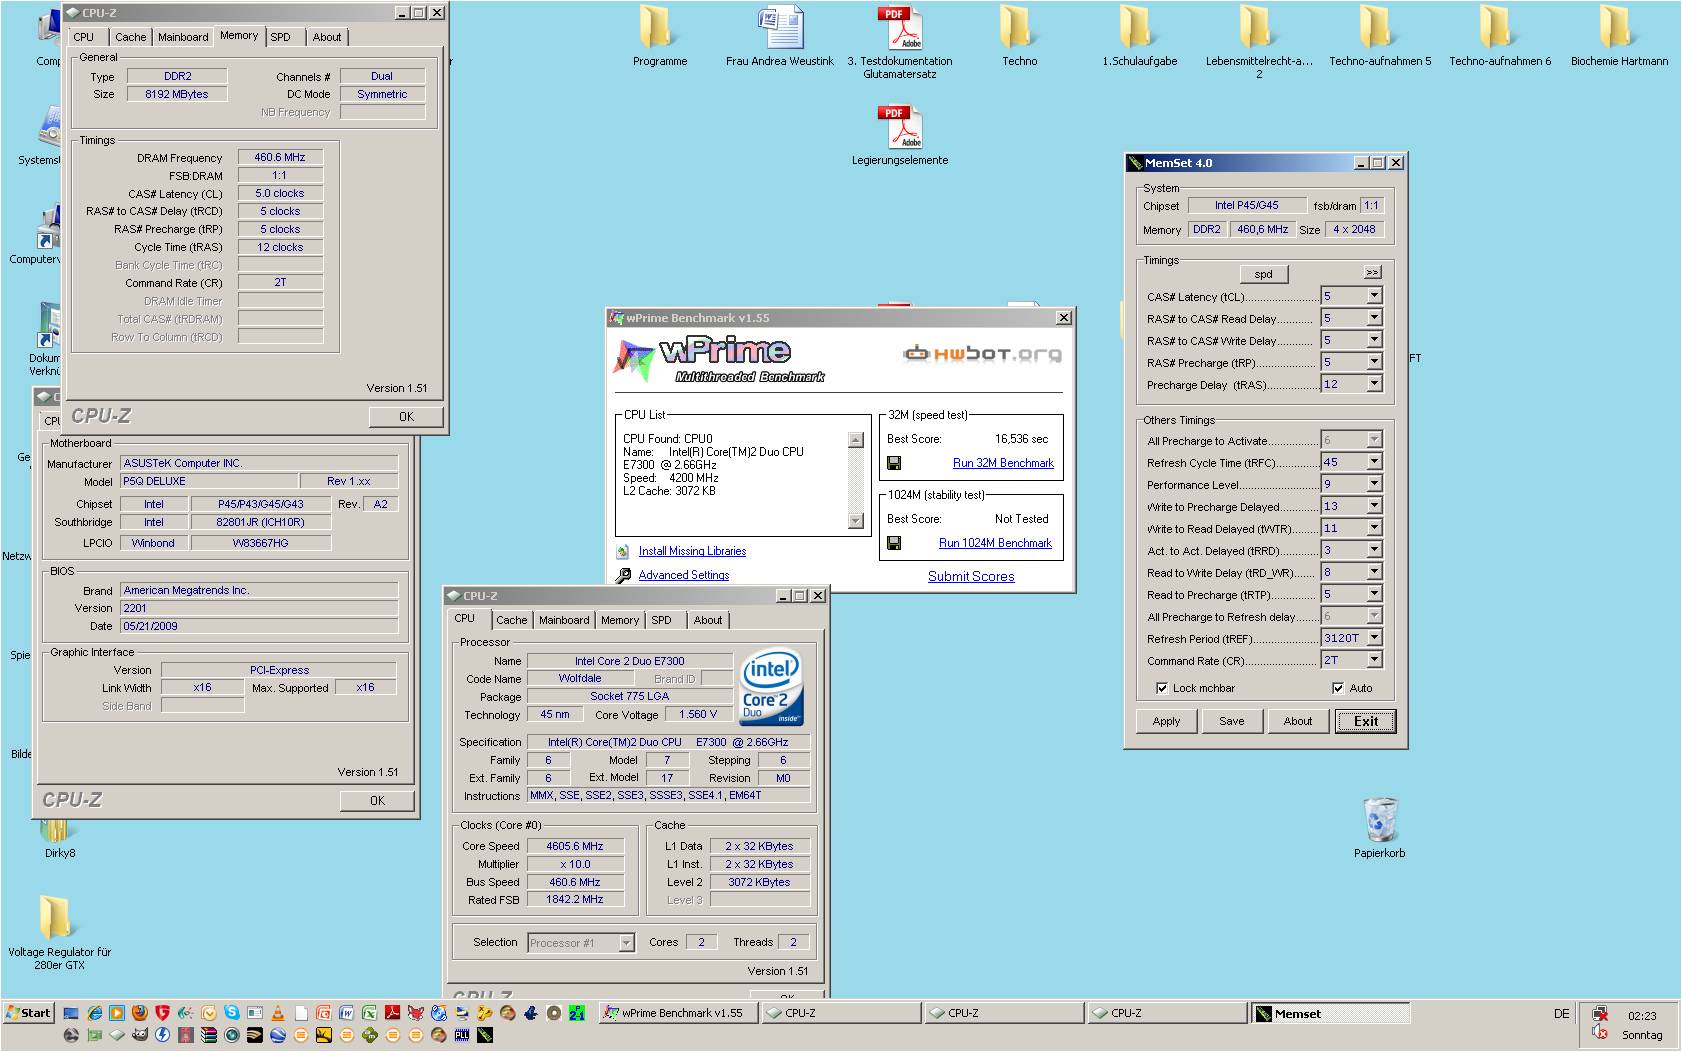Open the RAS# to CAS# Read Delay dropdown
Screen dimensions: 1682x1052
pyautogui.click(x=1374, y=318)
